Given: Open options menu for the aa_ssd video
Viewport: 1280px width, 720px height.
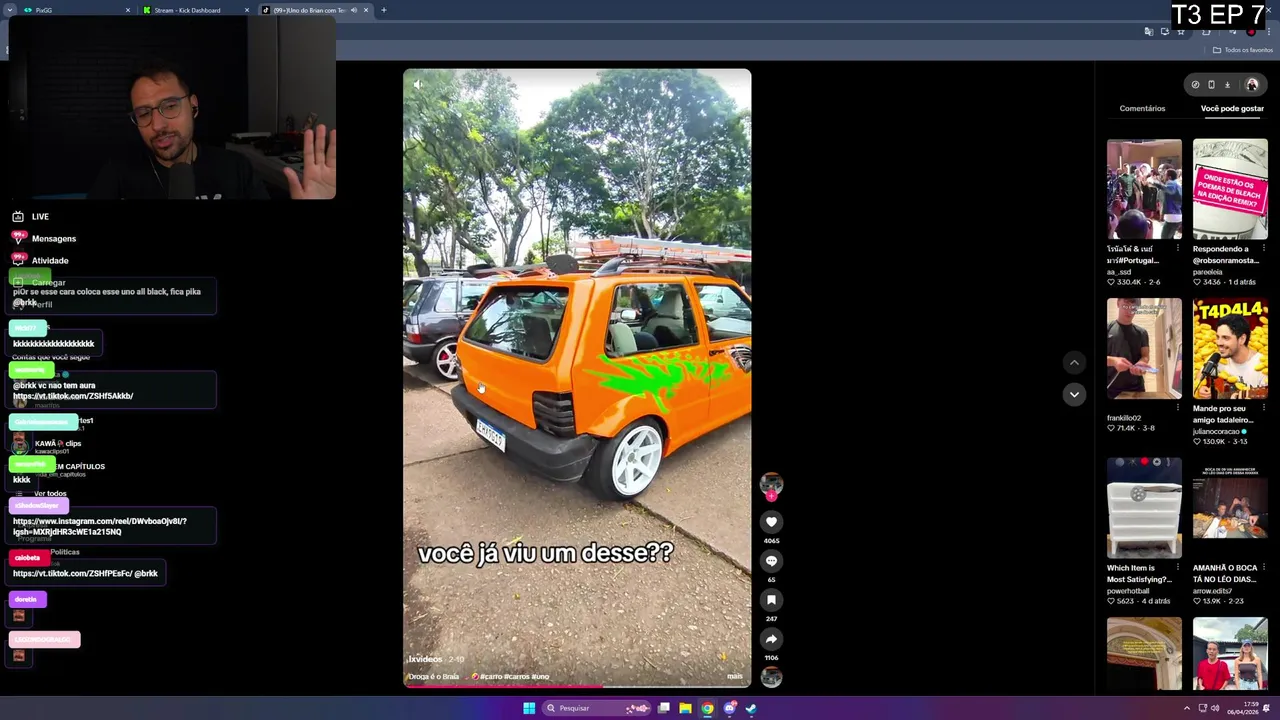Looking at the screenshot, I should coord(1178,248).
